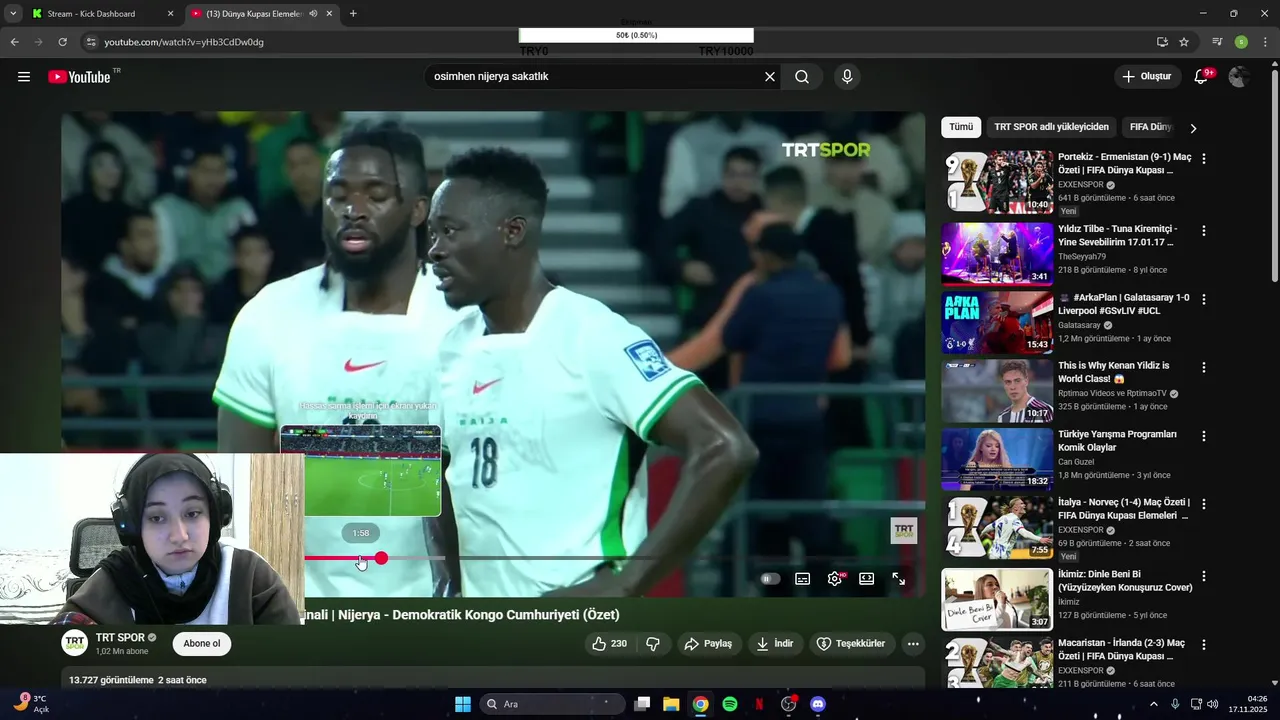Open the Windows Start menu
The height and width of the screenshot is (720, 1280).
(x=463, y=704)
